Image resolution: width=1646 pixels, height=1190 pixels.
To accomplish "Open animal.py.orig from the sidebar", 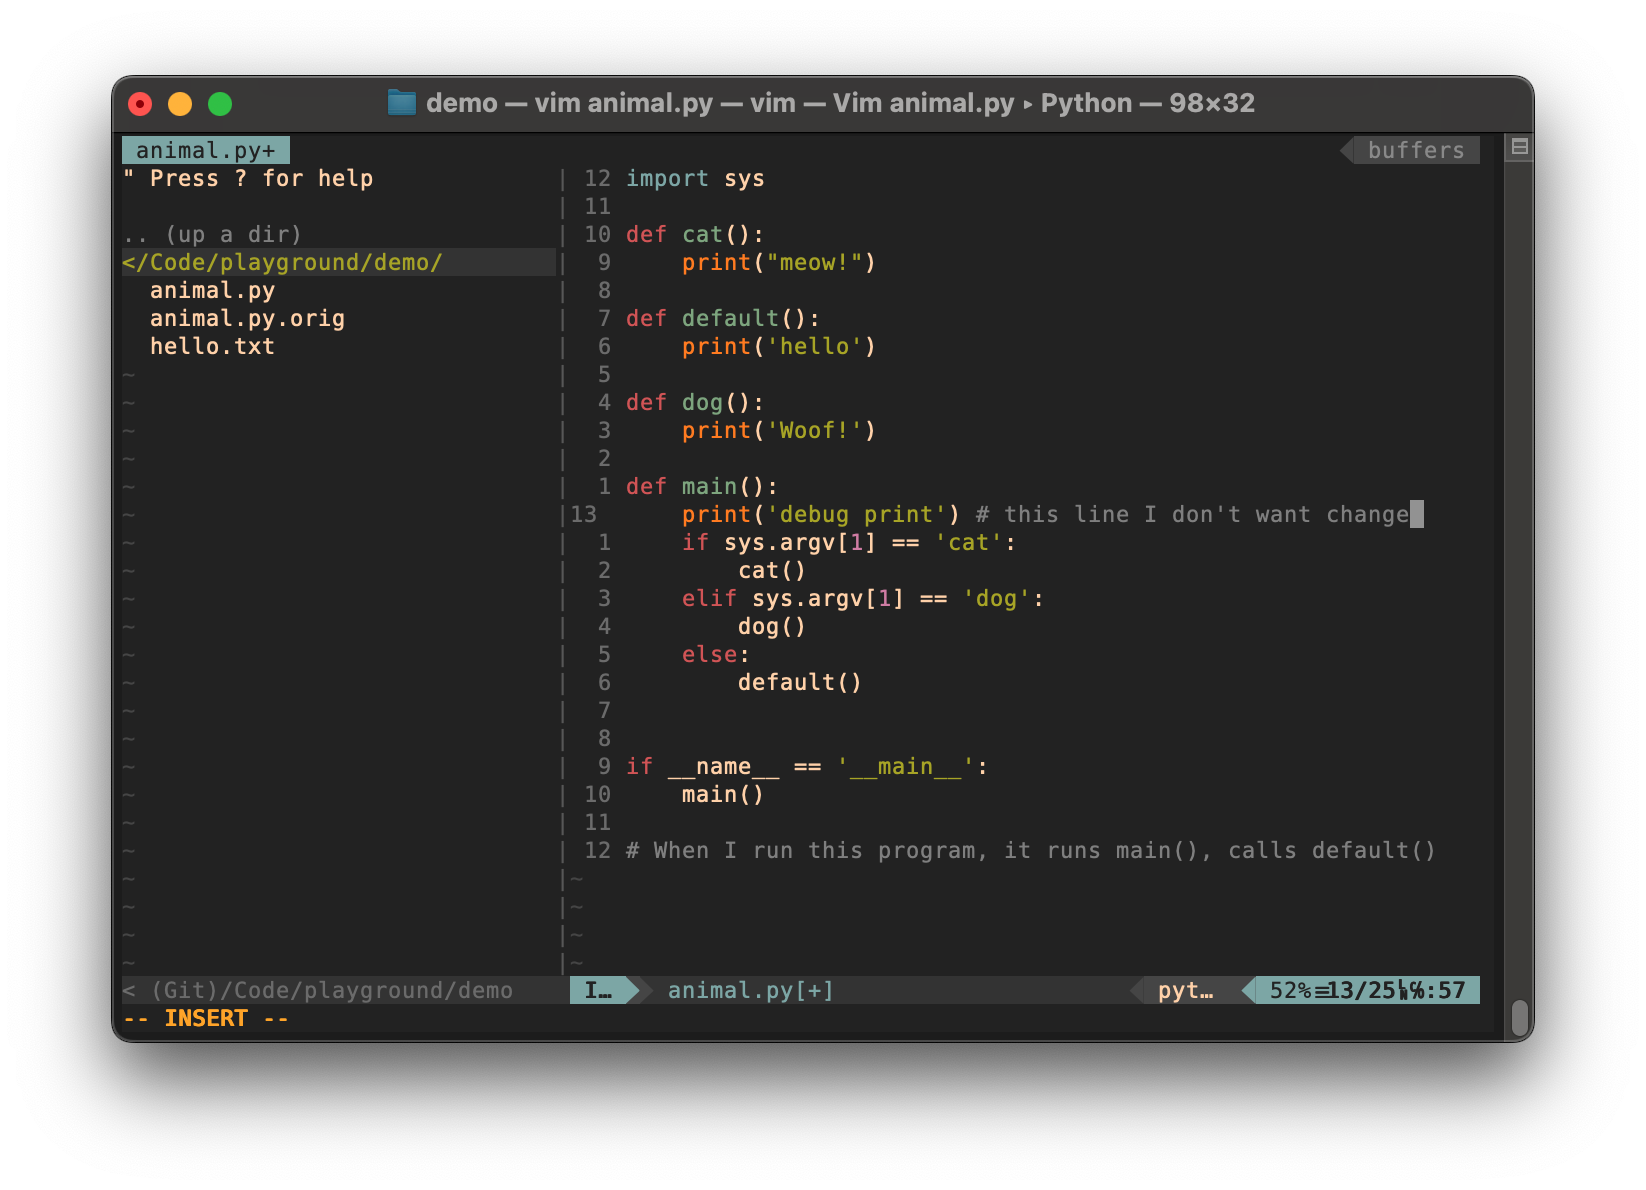I will click(x=247, y=318).
